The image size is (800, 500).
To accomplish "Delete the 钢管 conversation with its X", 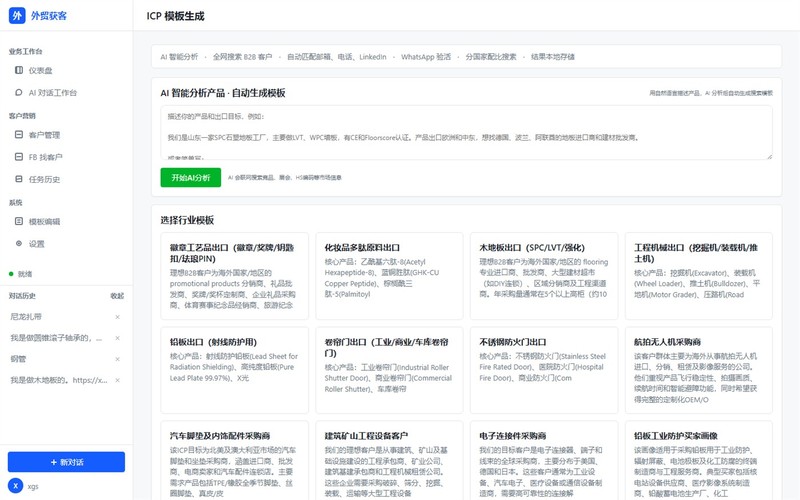I will 117,359.
